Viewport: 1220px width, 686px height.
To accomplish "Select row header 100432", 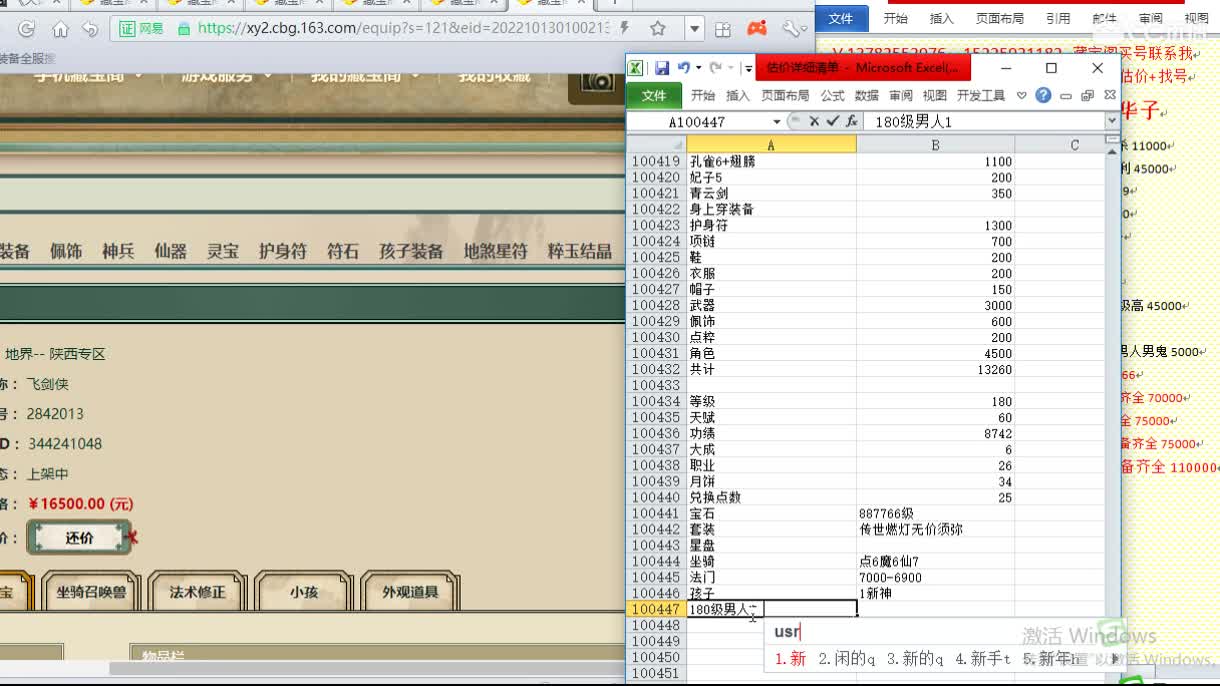I will (x=656, y=369).
